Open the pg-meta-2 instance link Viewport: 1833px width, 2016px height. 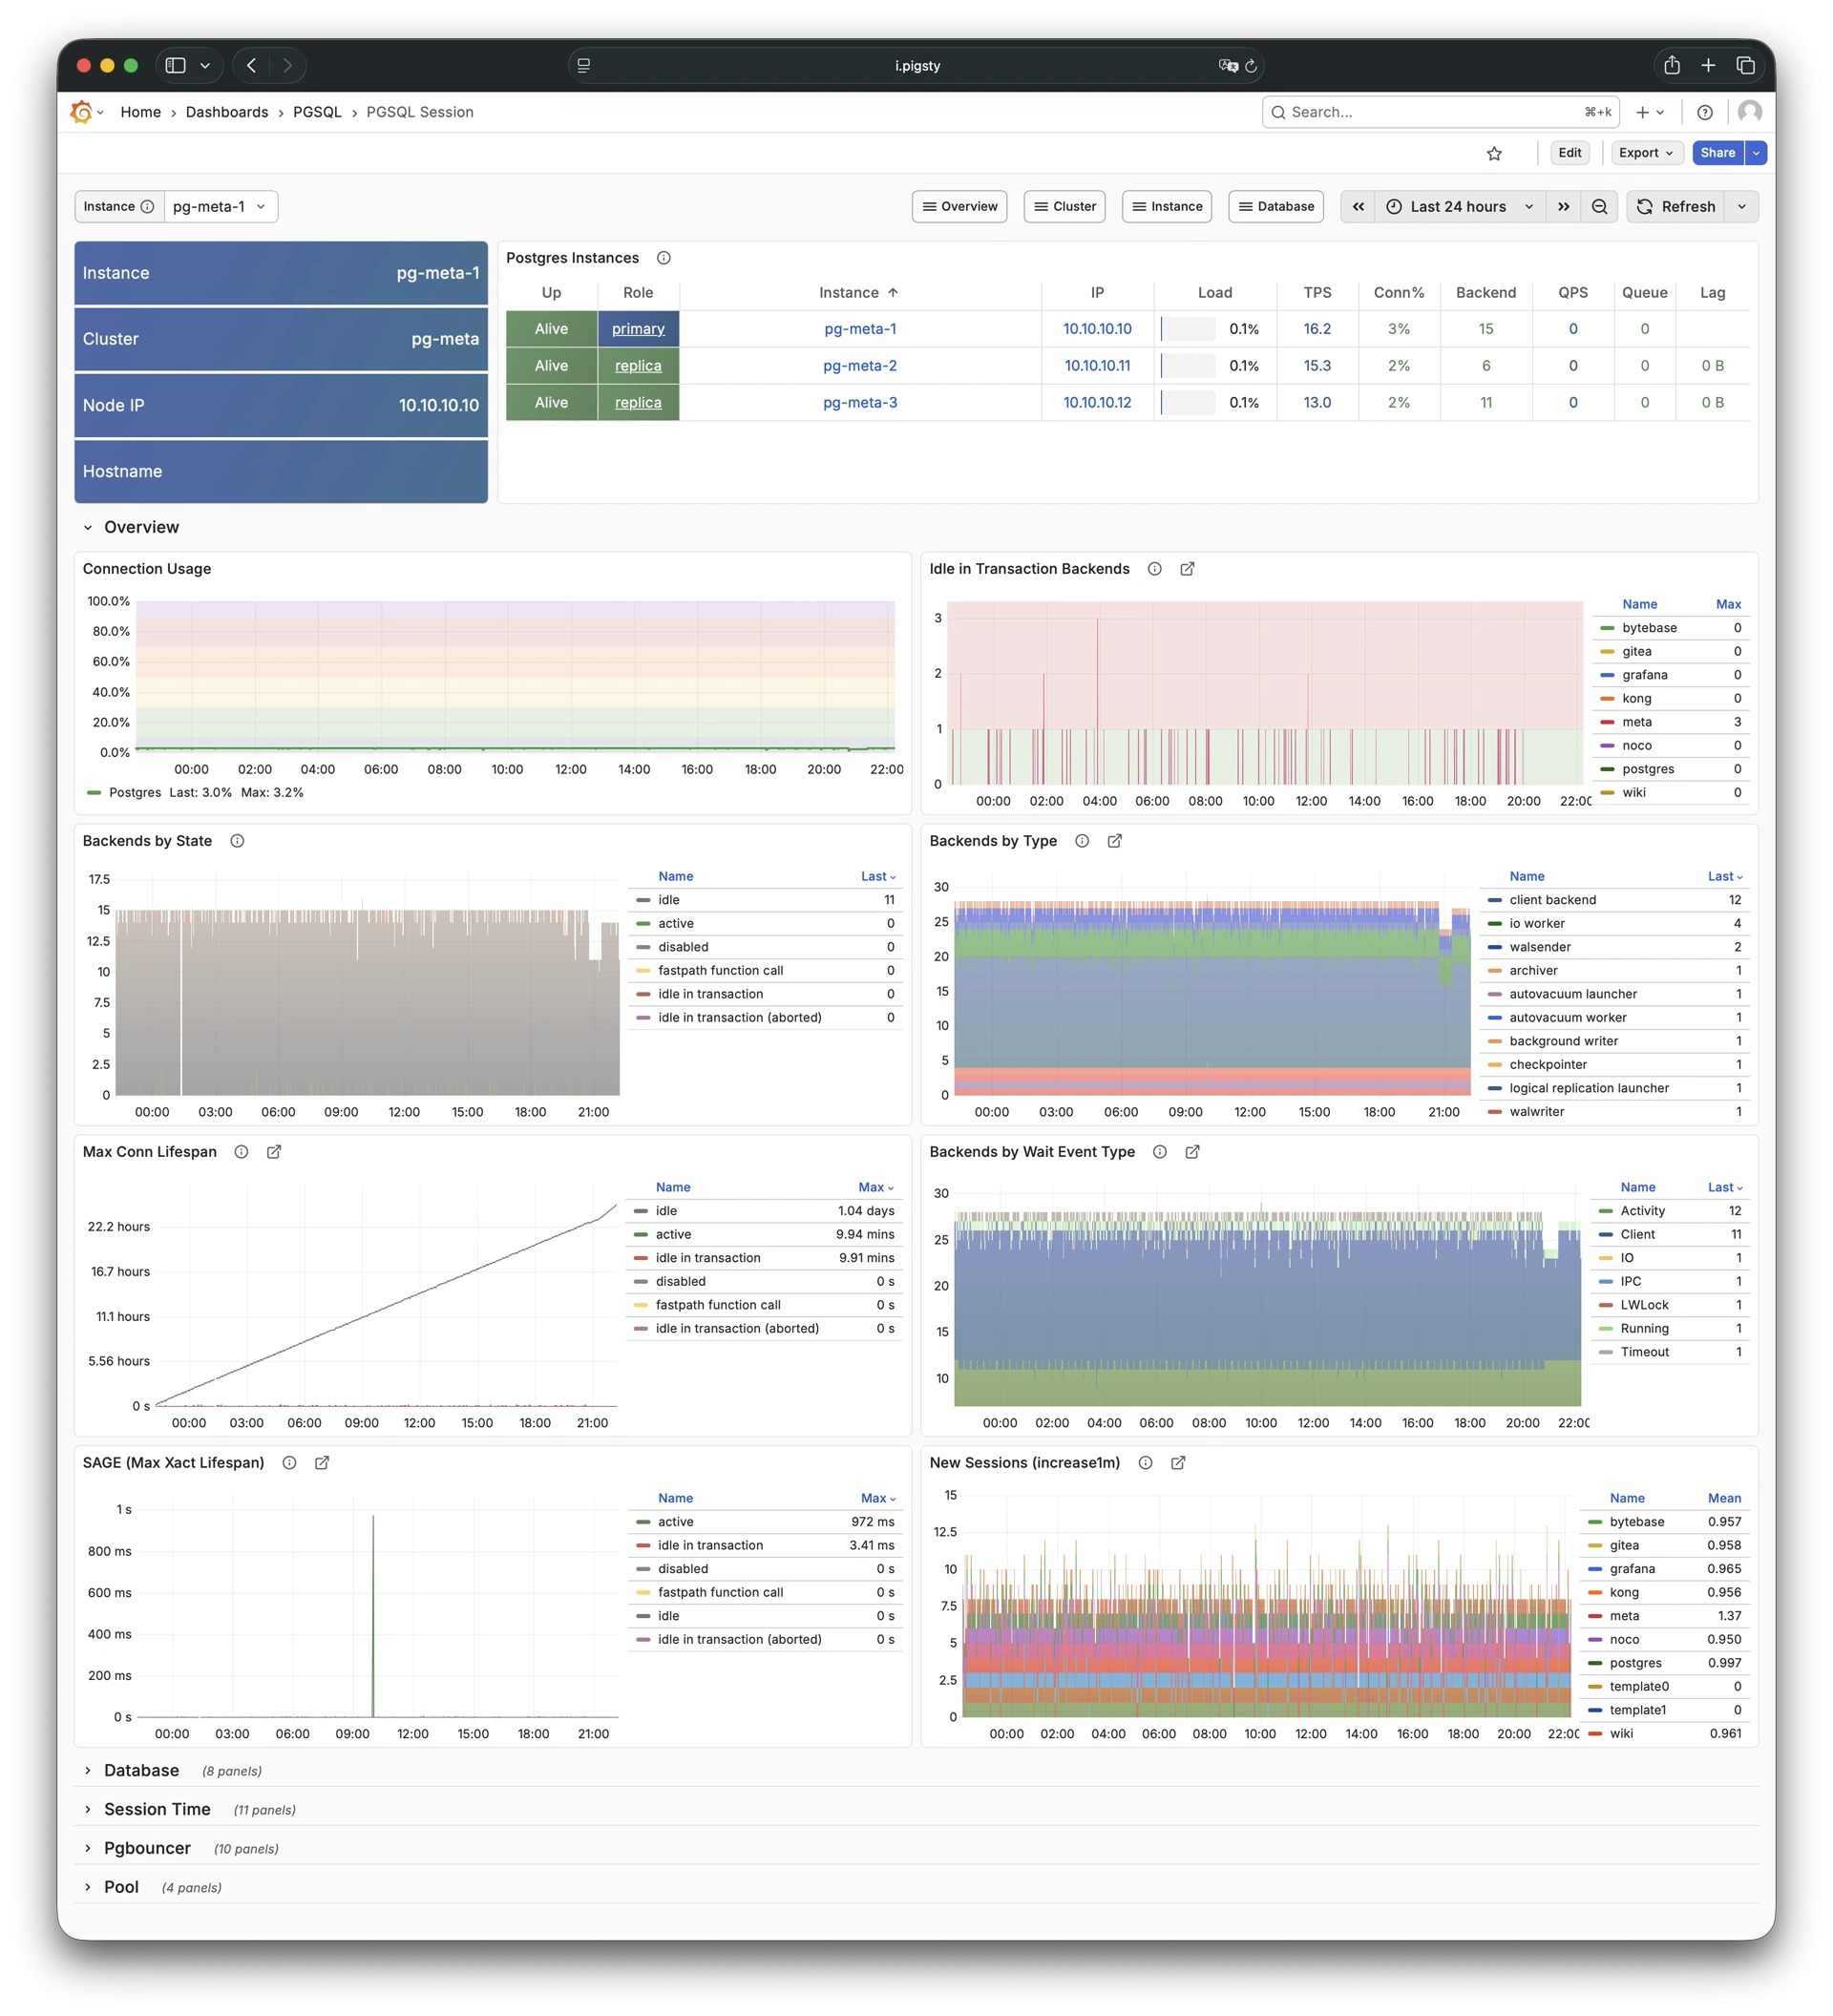(x=859, y=366)
